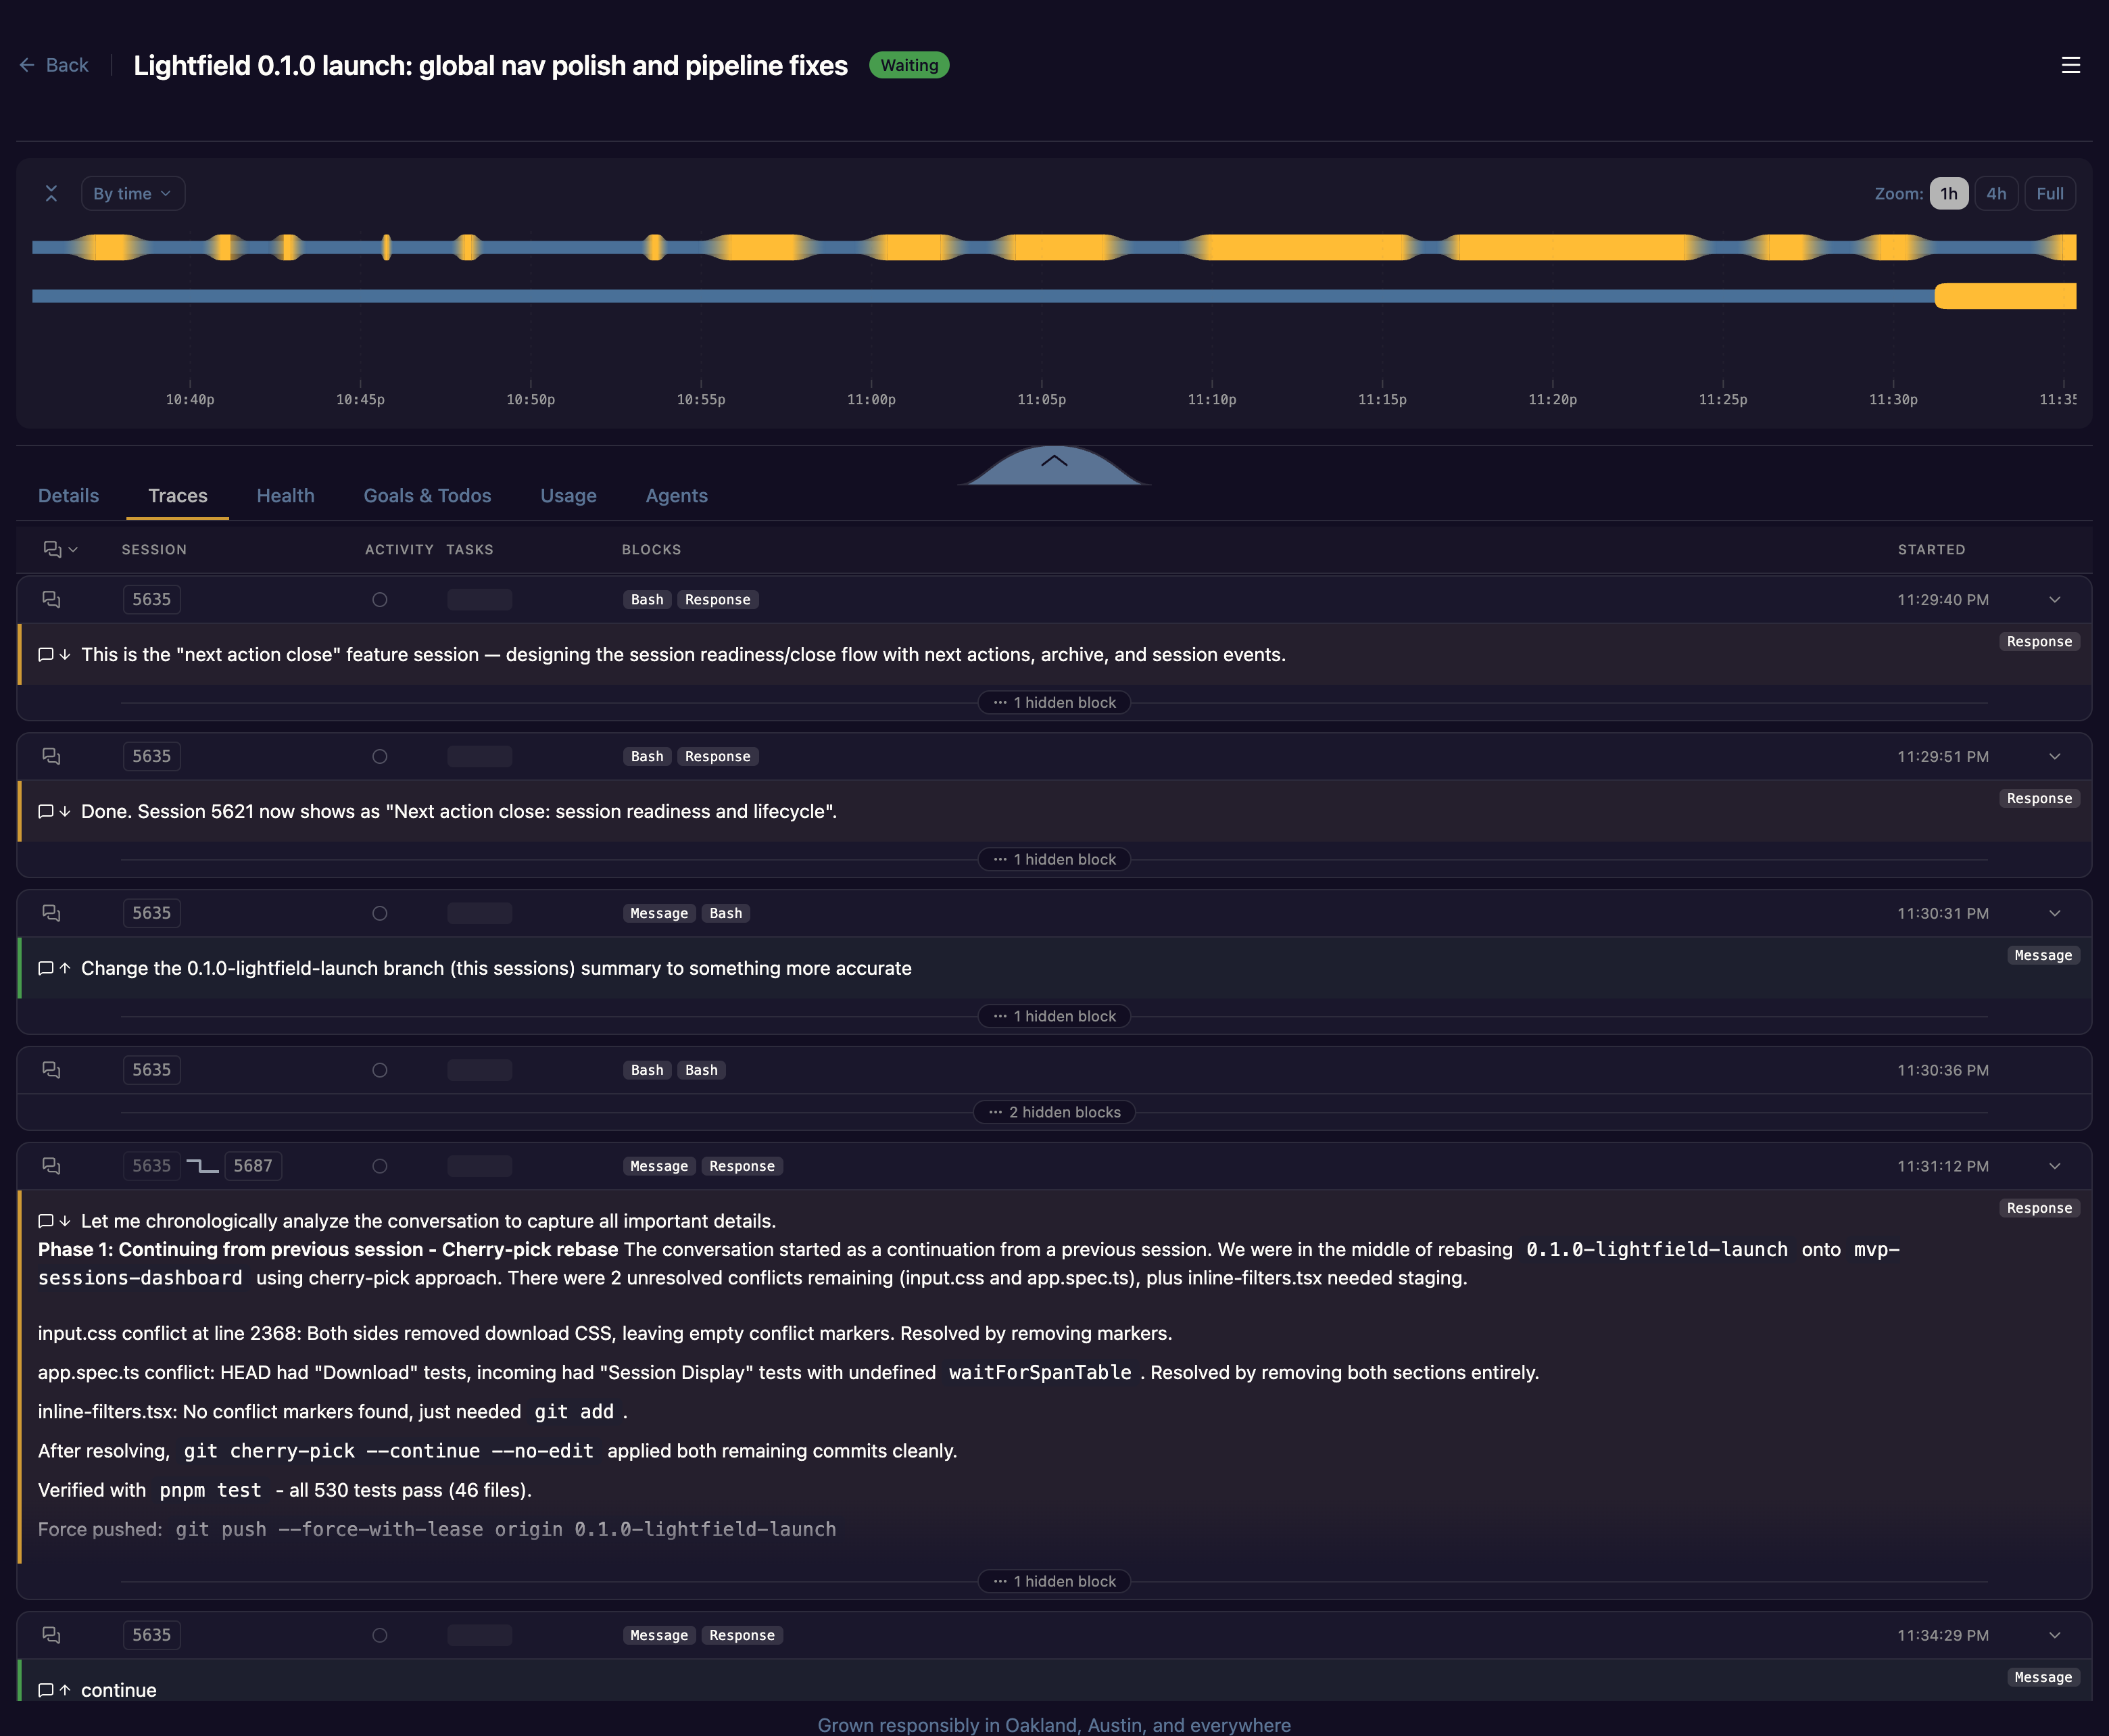Click the message bubble icon beside 'continue'

(46, 1690)
